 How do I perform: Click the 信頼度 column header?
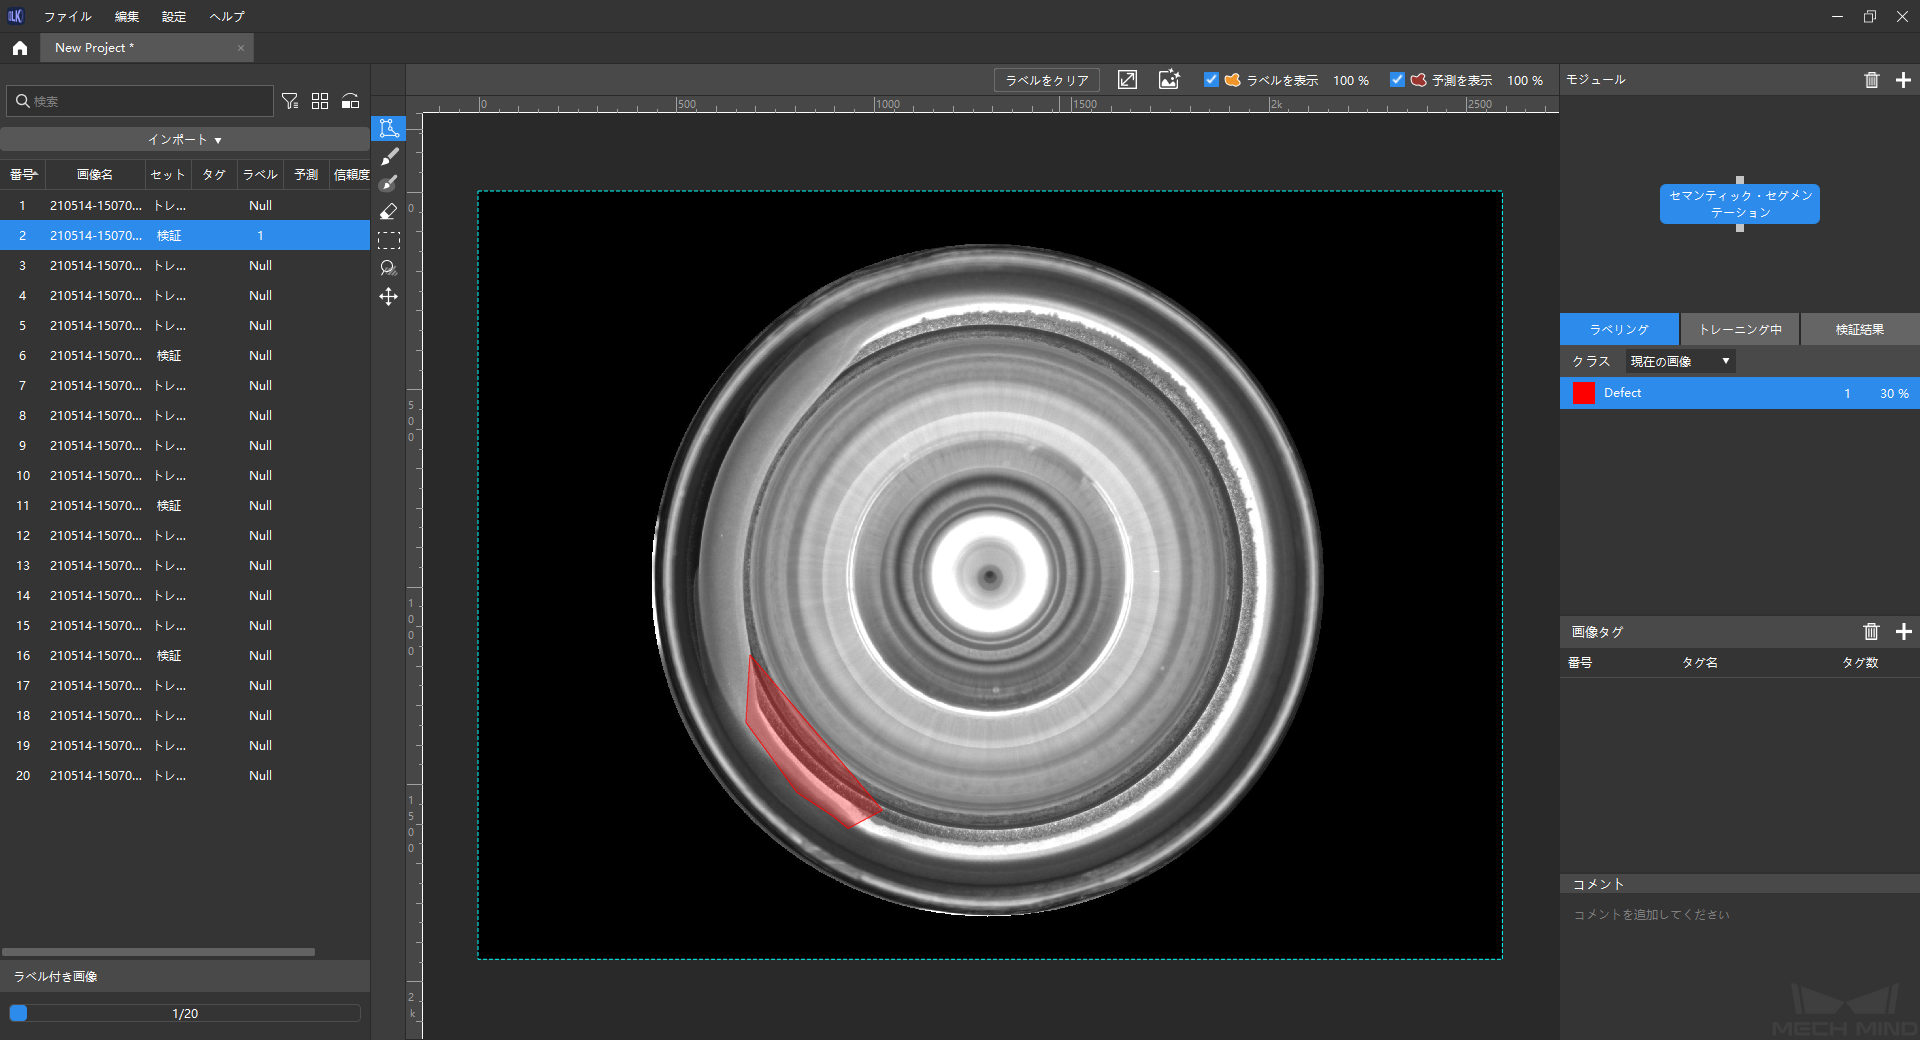[351, 175]
